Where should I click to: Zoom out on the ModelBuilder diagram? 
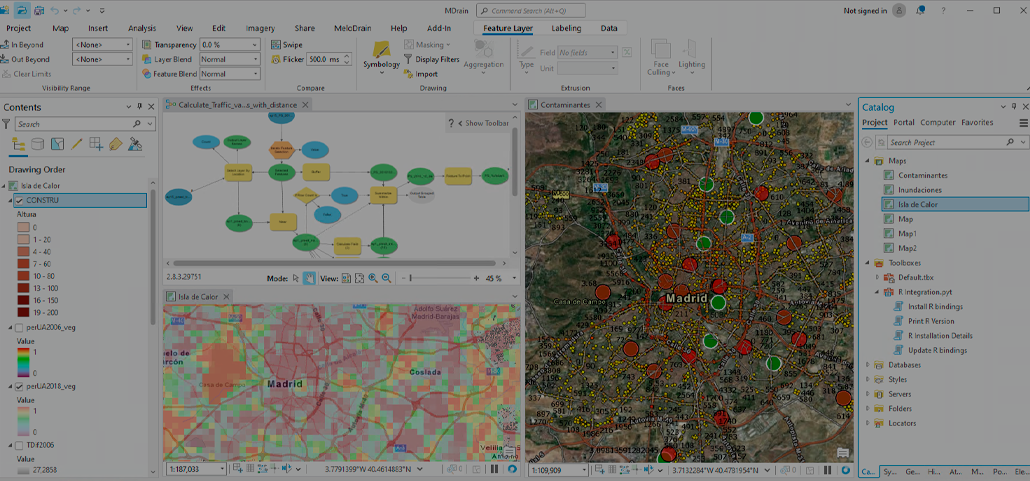click(386, 279)
